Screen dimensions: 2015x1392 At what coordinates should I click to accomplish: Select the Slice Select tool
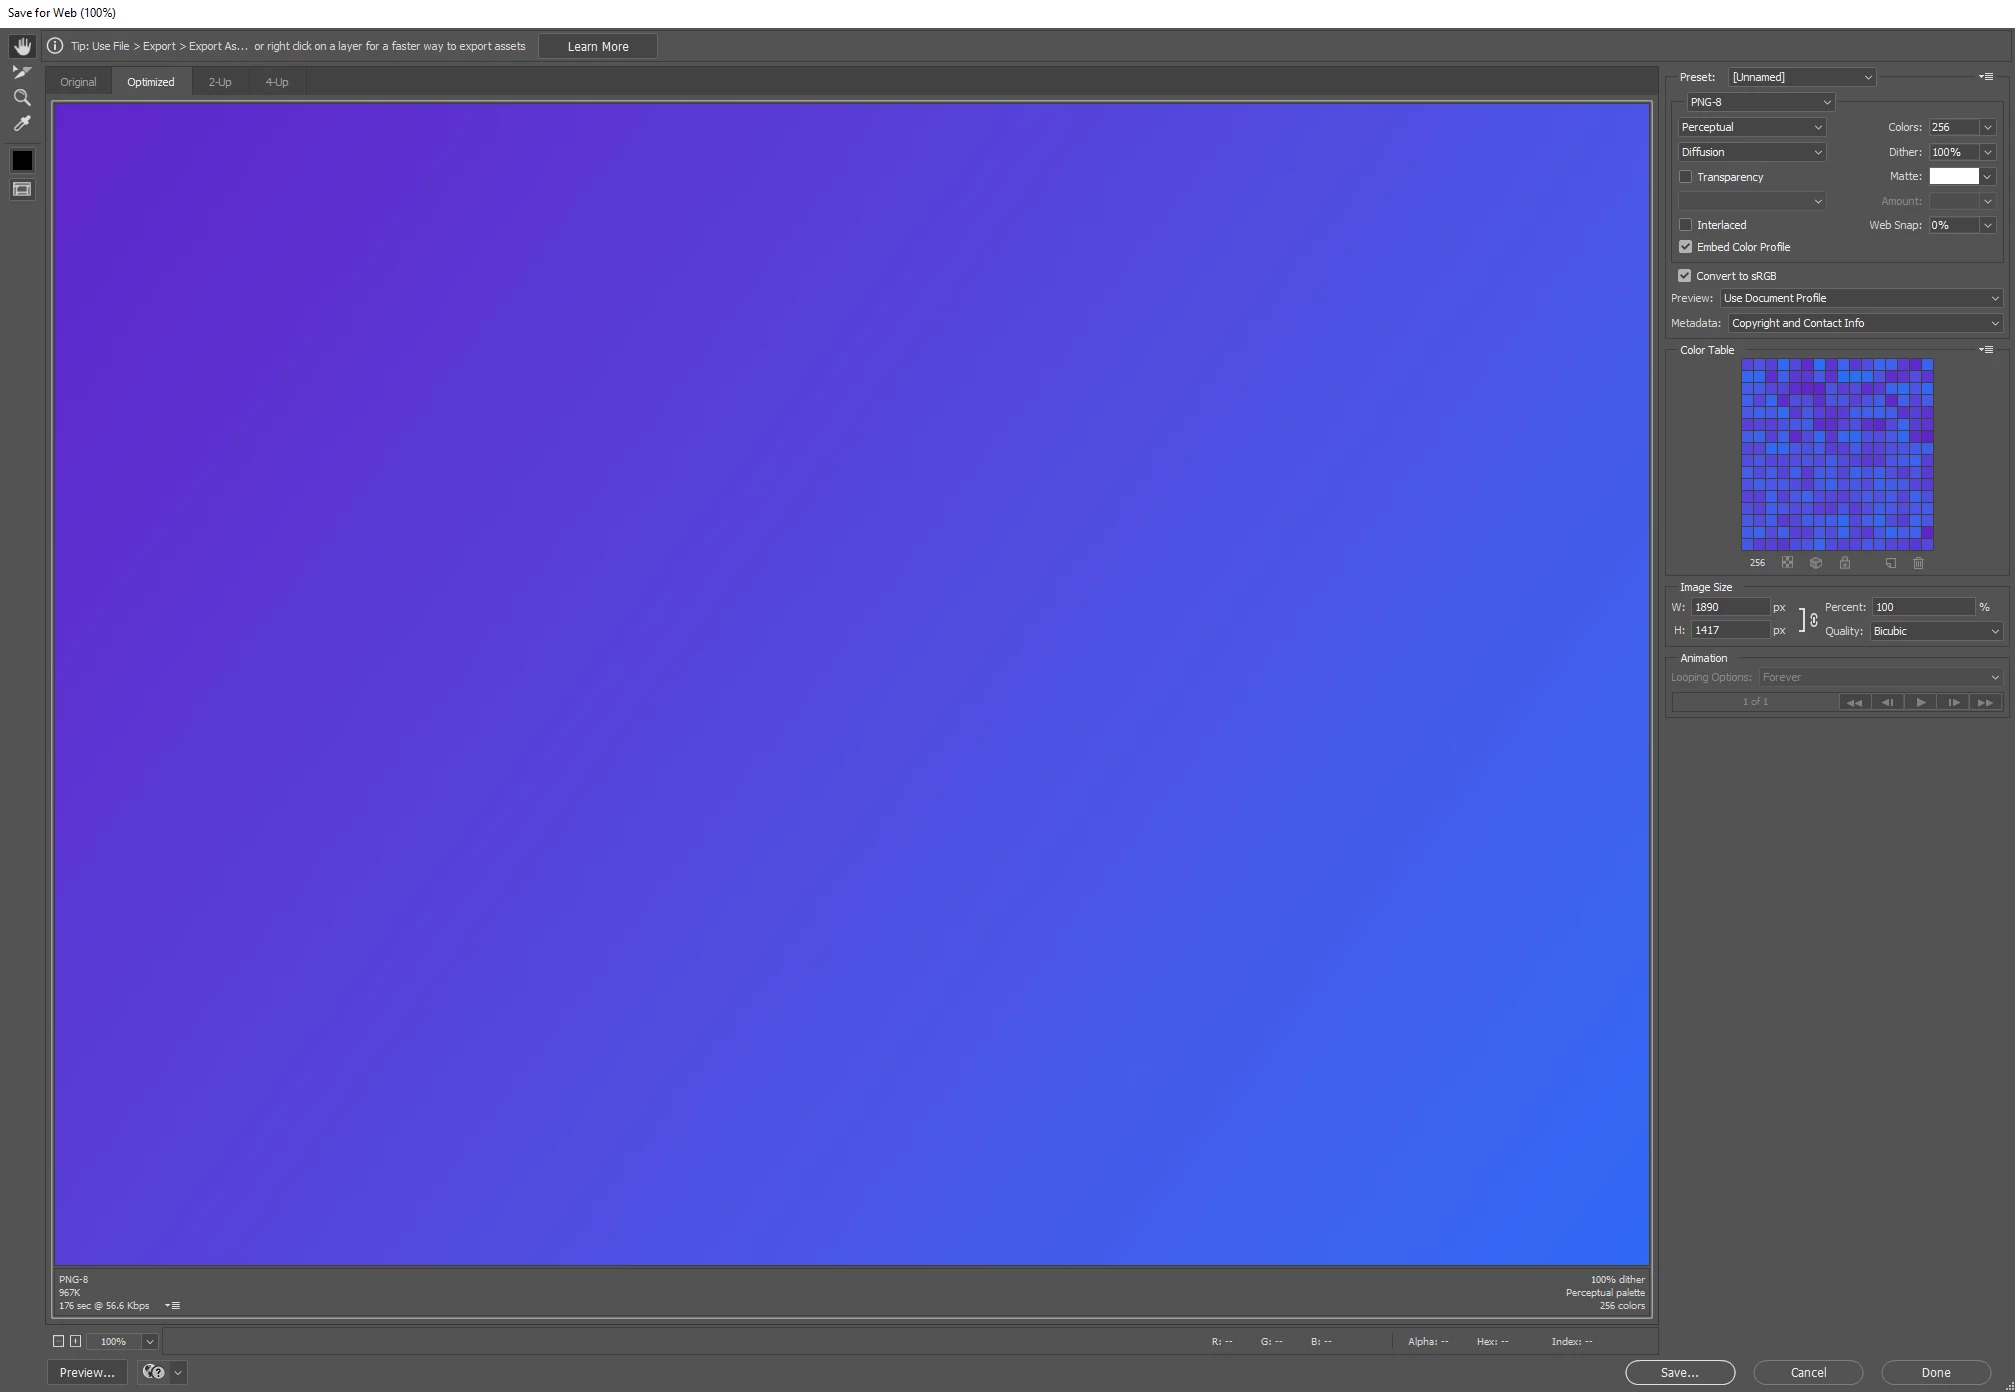[22, 72]
